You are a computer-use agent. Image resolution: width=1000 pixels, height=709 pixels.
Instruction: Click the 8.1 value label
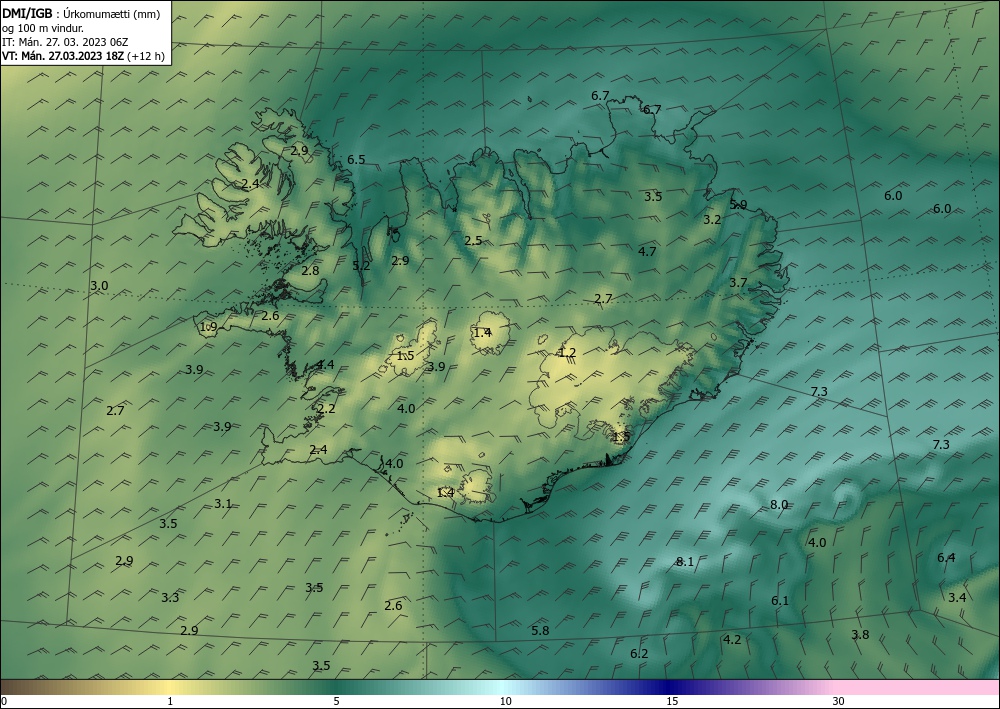click(x=684, y=562)
